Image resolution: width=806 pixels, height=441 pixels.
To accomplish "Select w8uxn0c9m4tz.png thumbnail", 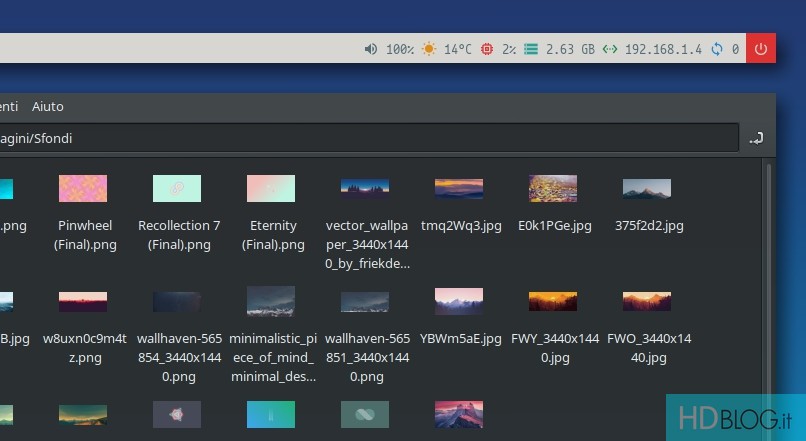I will pyautogui.click(x=83, y=301).
